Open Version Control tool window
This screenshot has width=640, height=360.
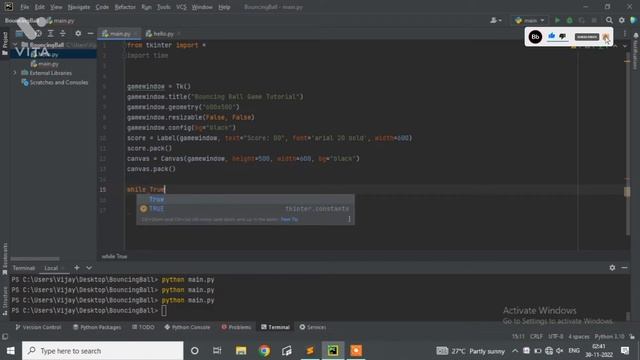point(38,327)
